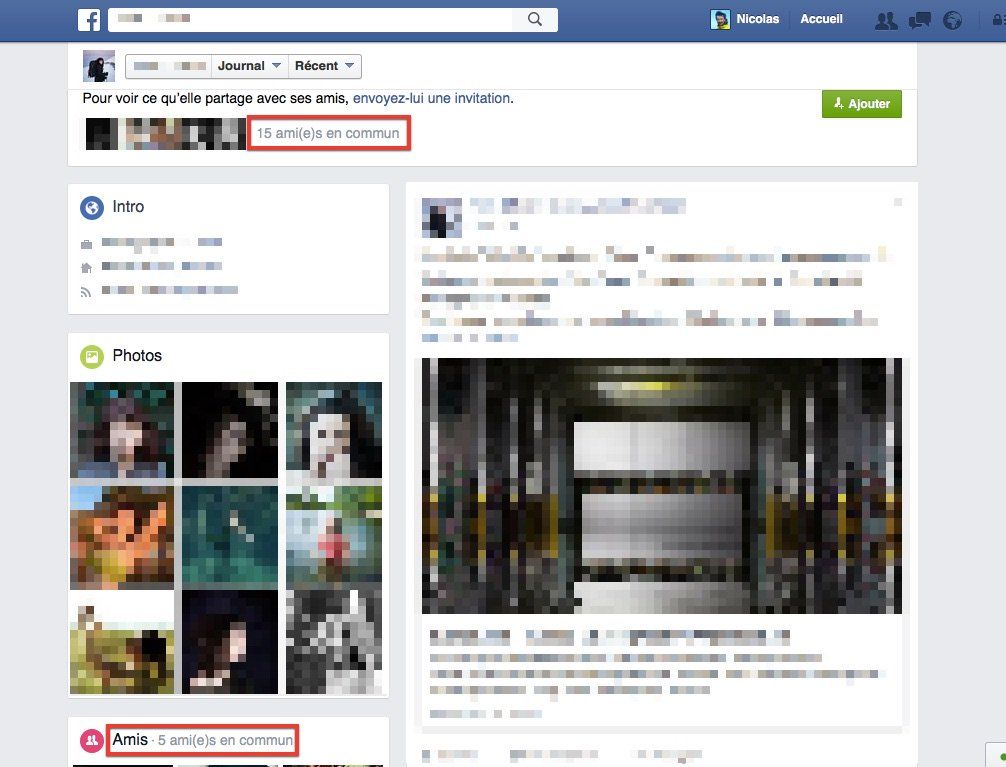Viewport: 1006px width, 767px height.
Task: Open the messages icon in top bar
Action: pos(919,20)
